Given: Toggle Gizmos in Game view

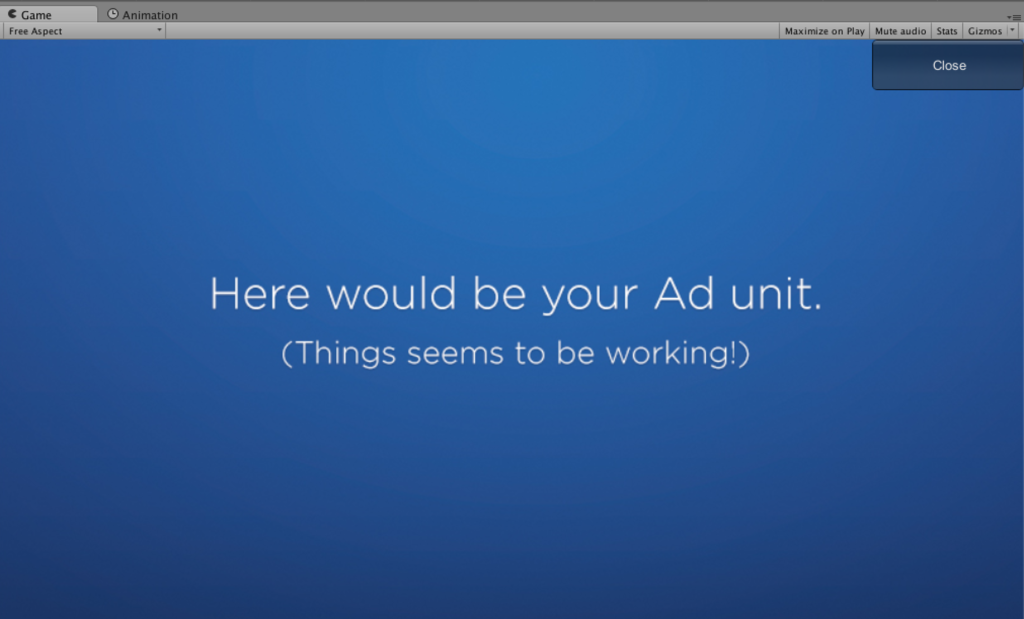Looking at the screenshot, I should point(984,31).
